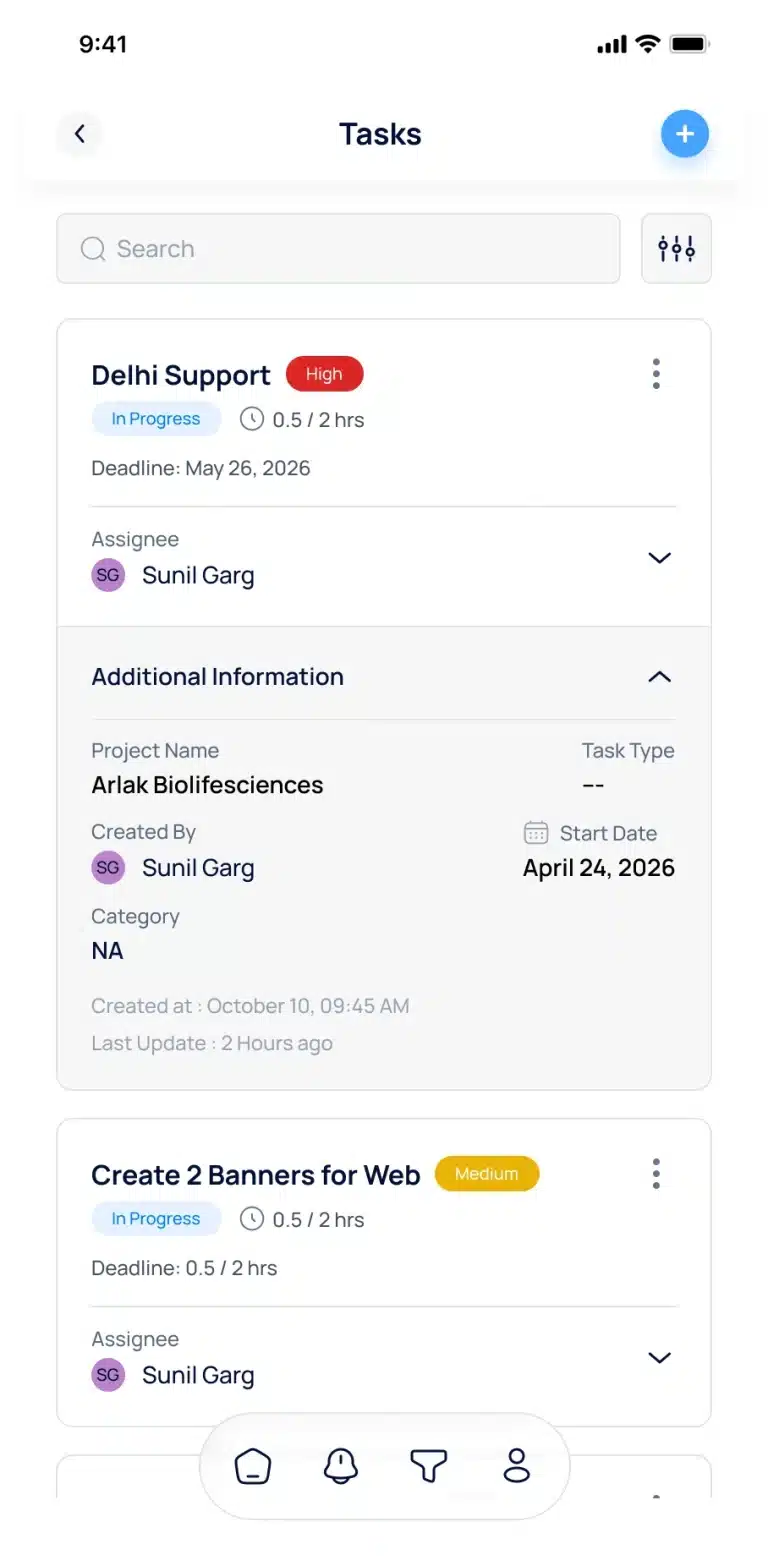768x1566 pixels.
Task: Open the filter sliders icon next to Search
Action: click(x=676, y=248)
